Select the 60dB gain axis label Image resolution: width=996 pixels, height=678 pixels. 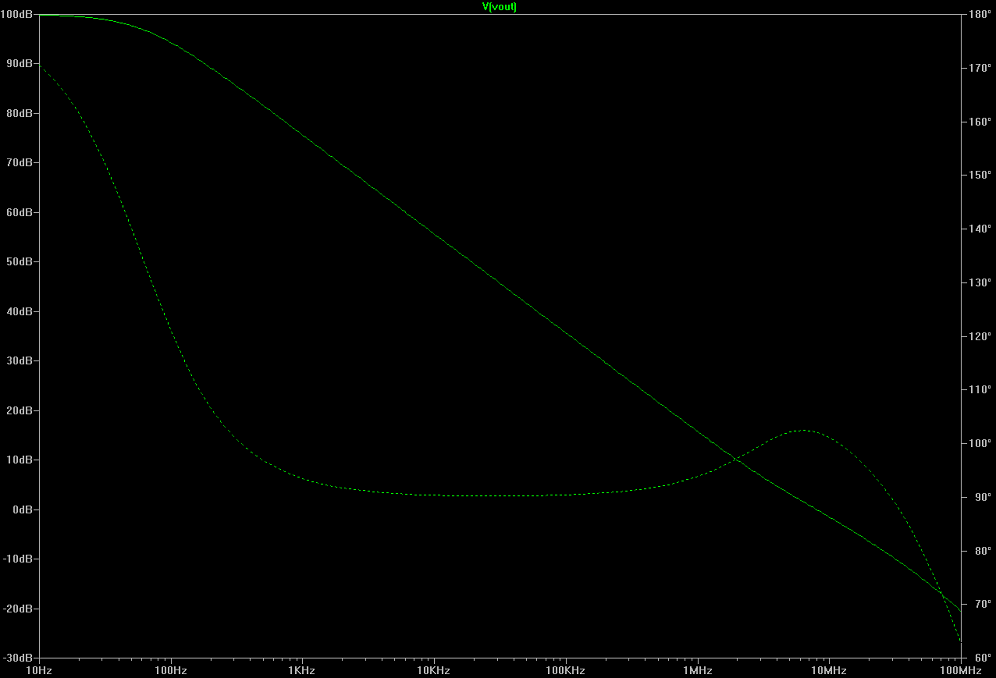pos(19,212)
